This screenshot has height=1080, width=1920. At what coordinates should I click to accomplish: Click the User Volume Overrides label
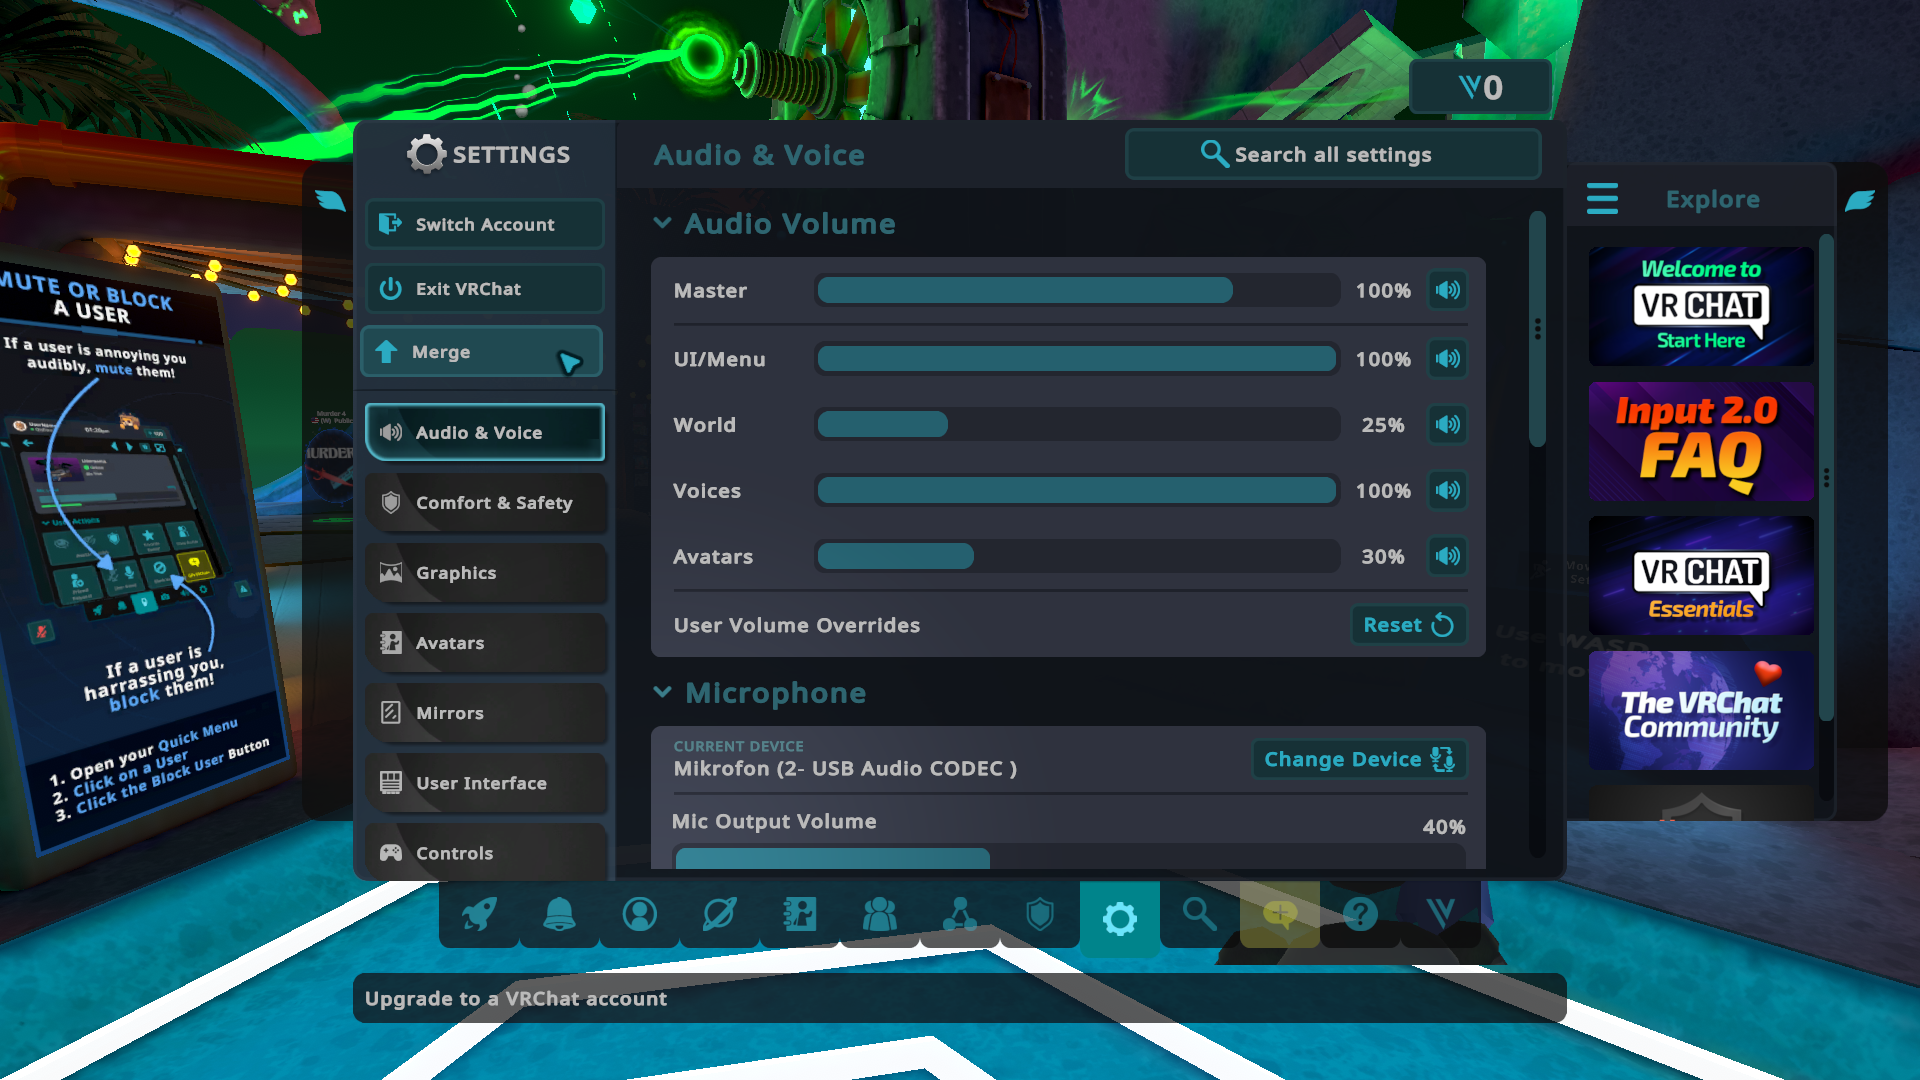pos(797,625)
